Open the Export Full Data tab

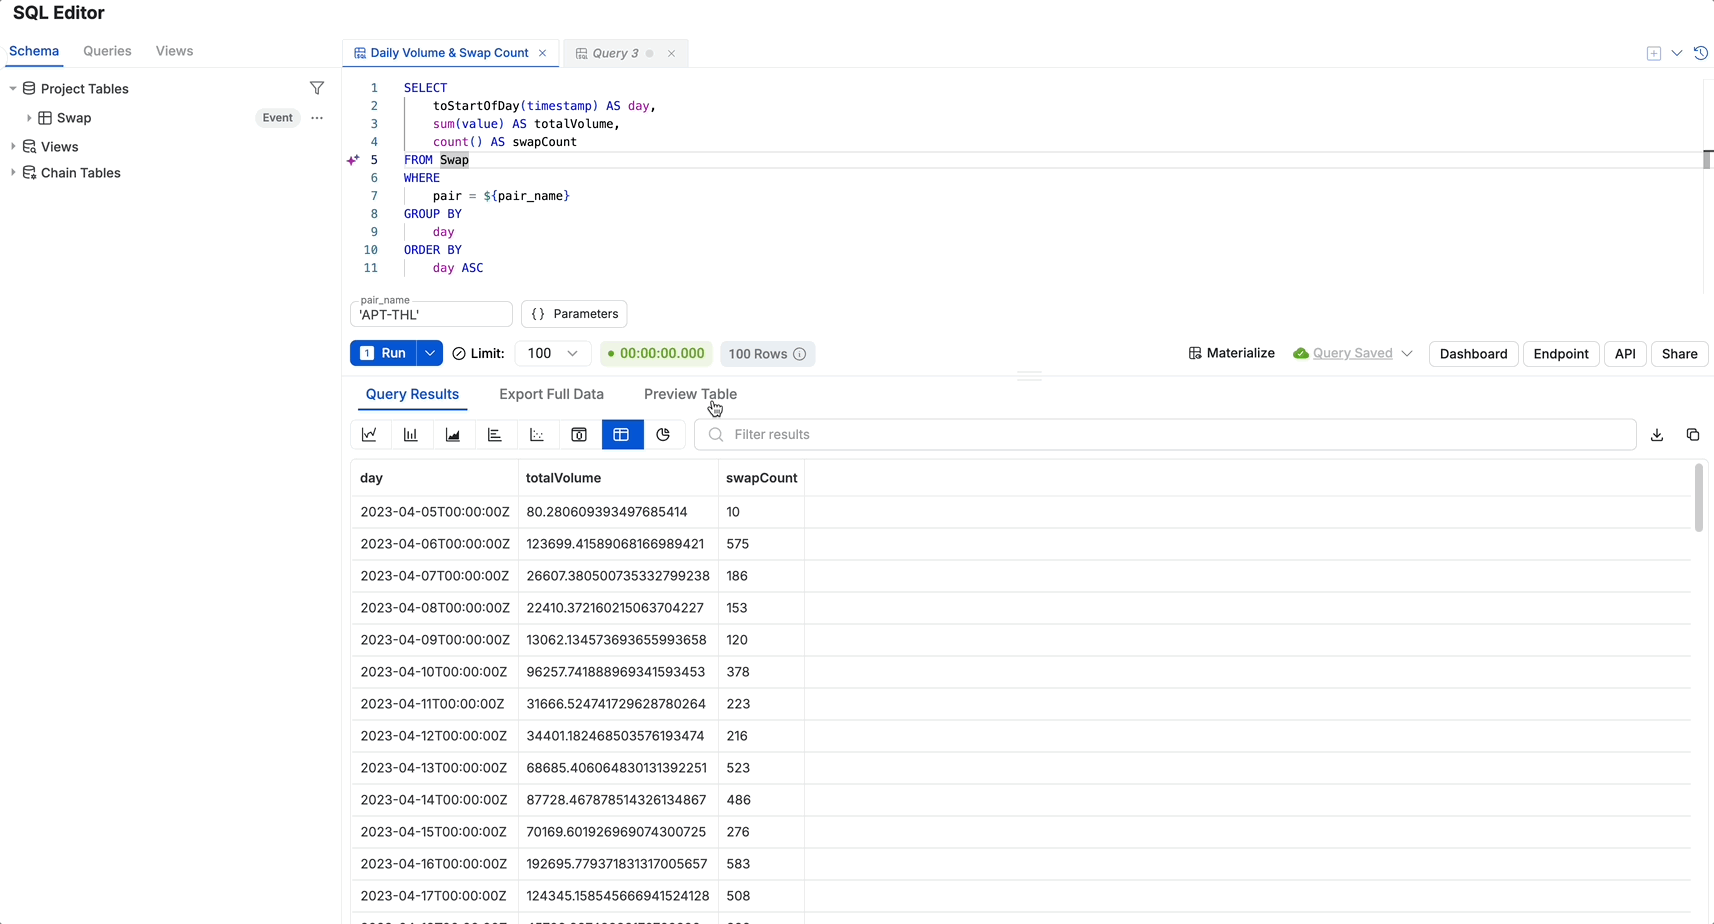(x=551, y=394)
